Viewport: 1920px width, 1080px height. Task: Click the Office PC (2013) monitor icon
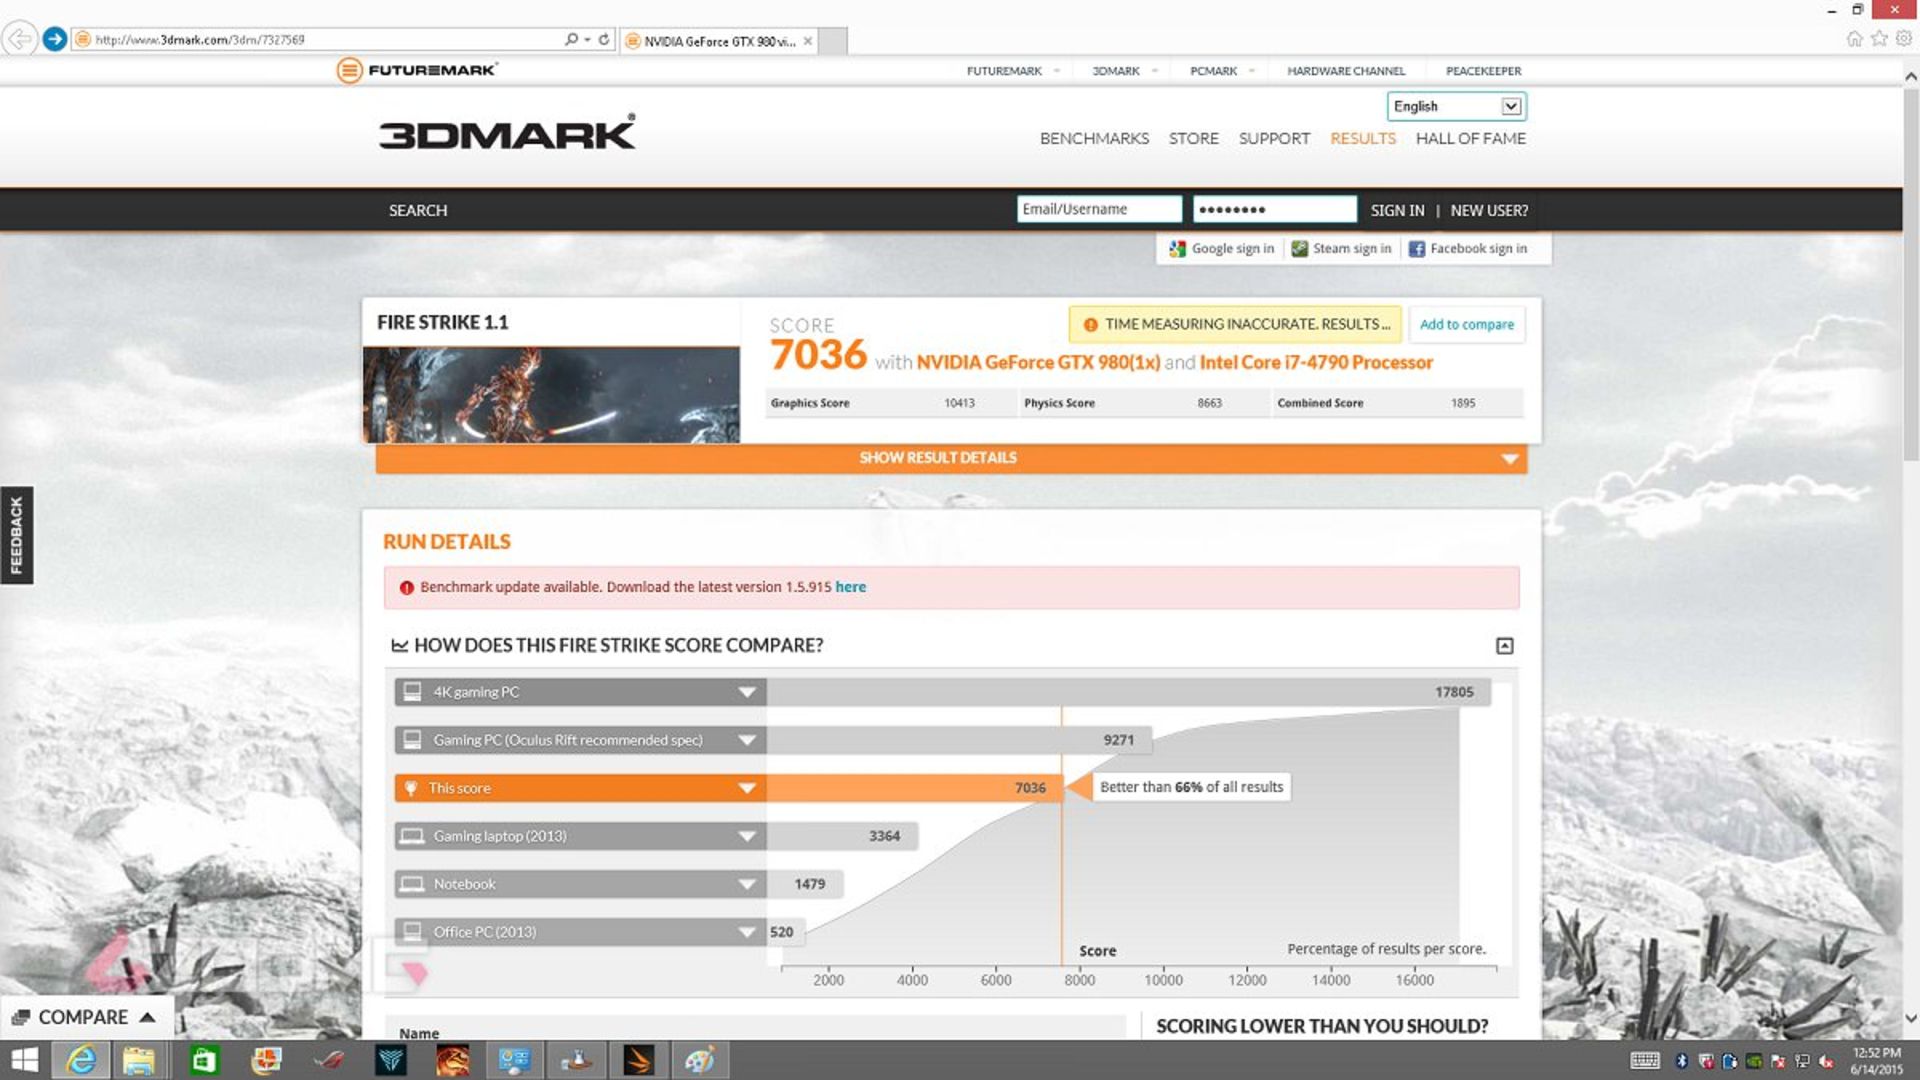(412, 931)
